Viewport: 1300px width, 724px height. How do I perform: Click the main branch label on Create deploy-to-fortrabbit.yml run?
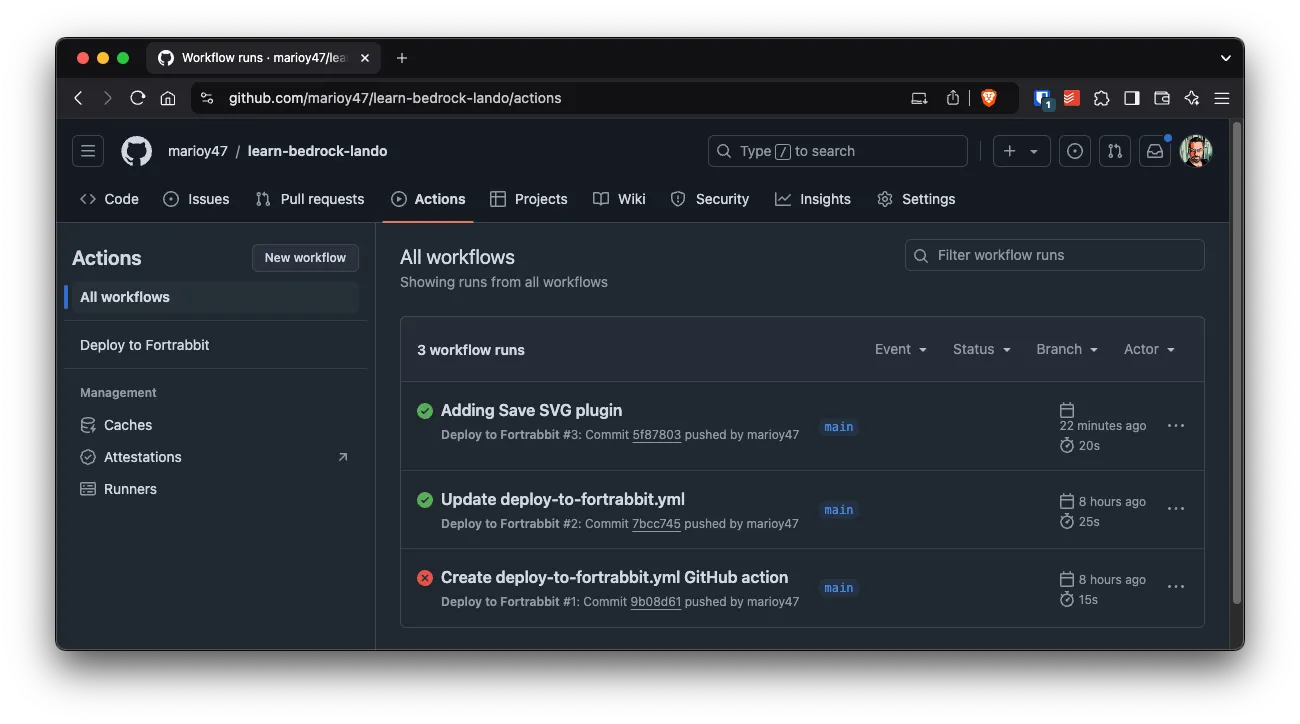pyautogui.click(x=839, y=588)
